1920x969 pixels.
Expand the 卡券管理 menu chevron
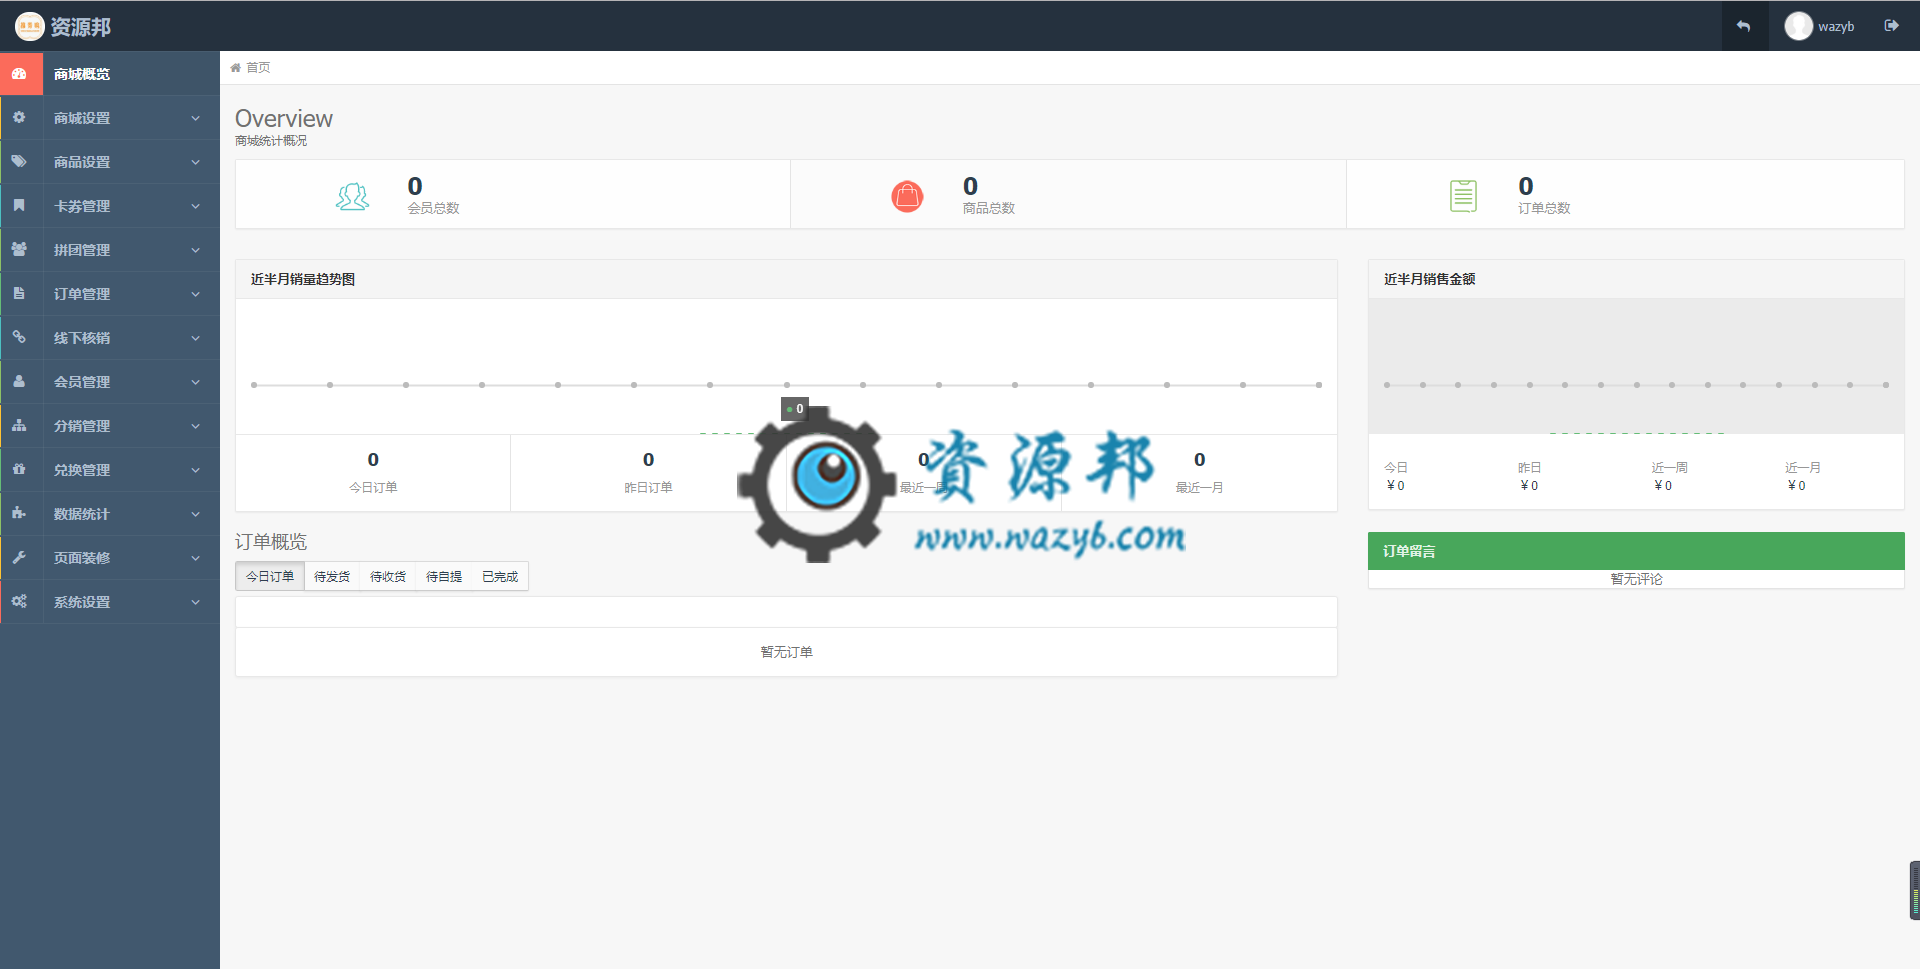[195, 206]
